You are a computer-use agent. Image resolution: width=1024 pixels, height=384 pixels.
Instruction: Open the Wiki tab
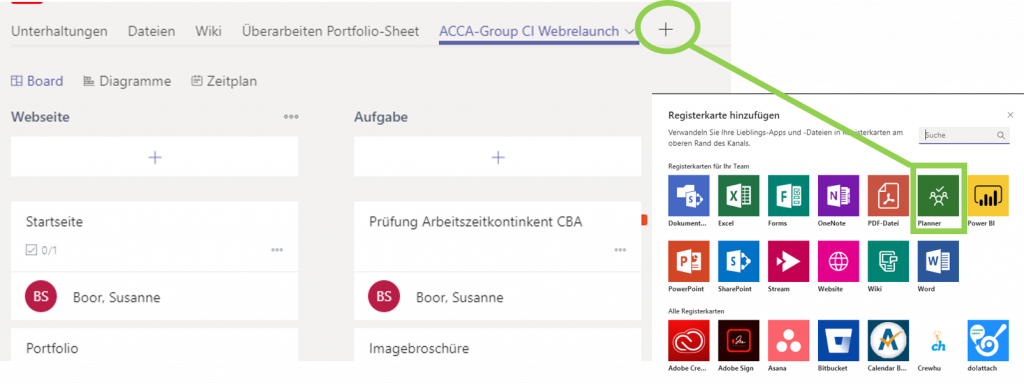pyautogui.click(x=208, y=31)
